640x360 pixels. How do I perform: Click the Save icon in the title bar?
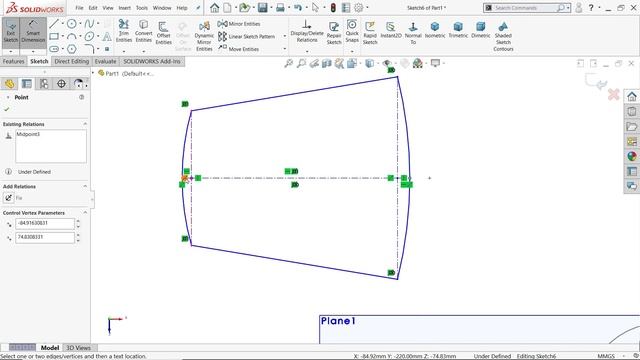click(x=262, y=8)
